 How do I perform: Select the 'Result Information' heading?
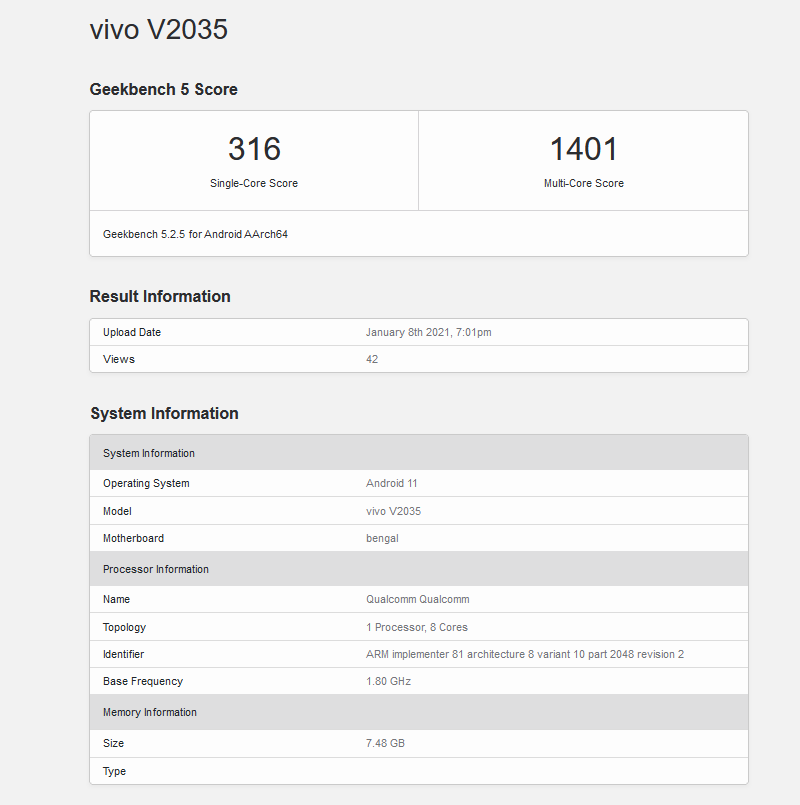160,296
